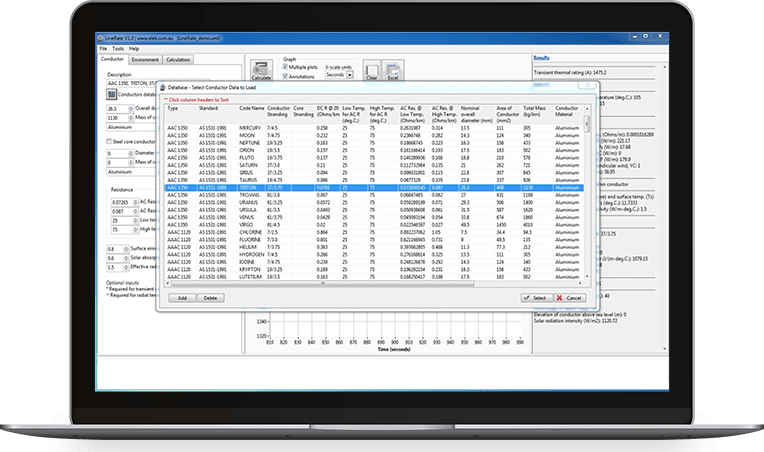Select the IODINE conductor row

(x=374, y=262)
